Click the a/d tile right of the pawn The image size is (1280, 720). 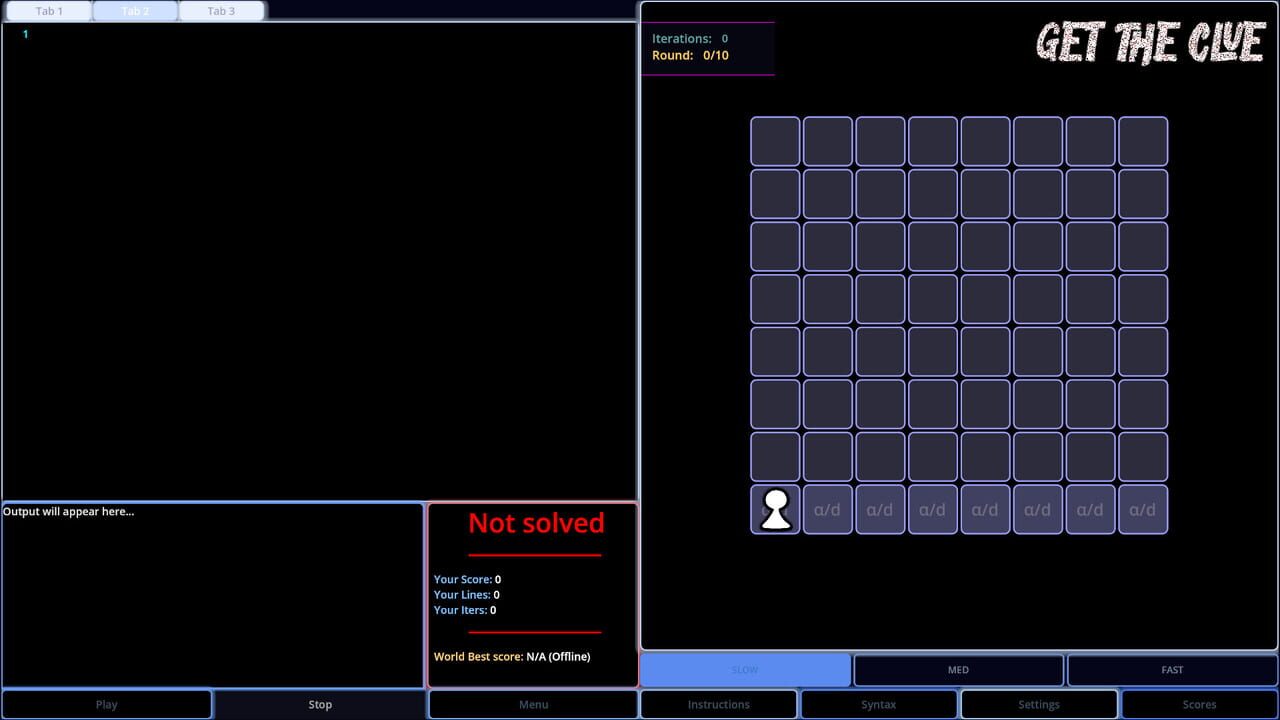827,509
